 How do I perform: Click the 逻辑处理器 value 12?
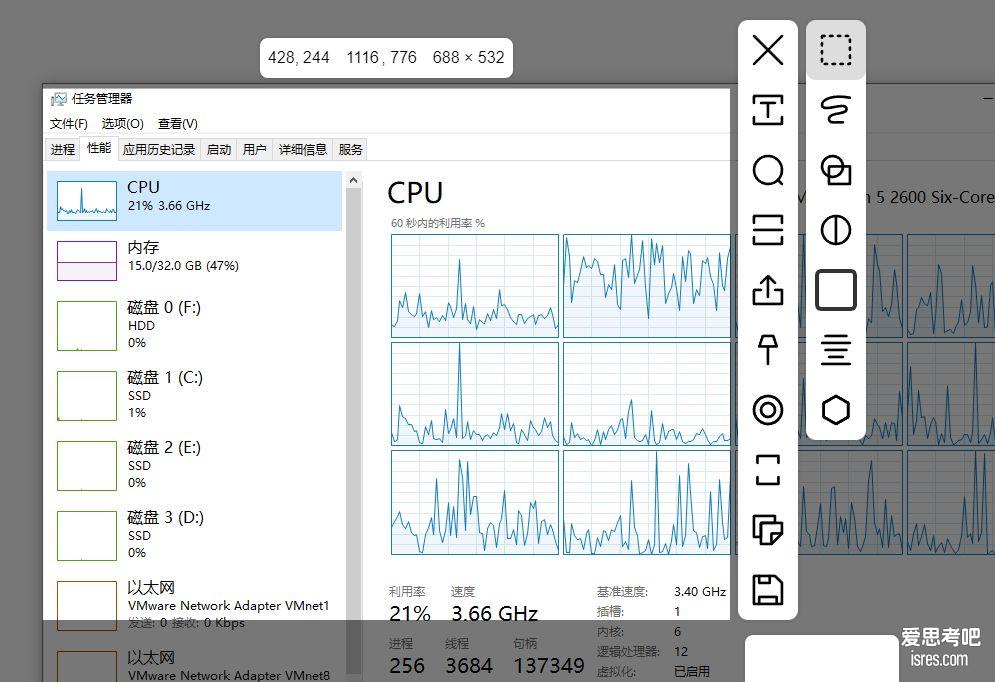[681, 652]
